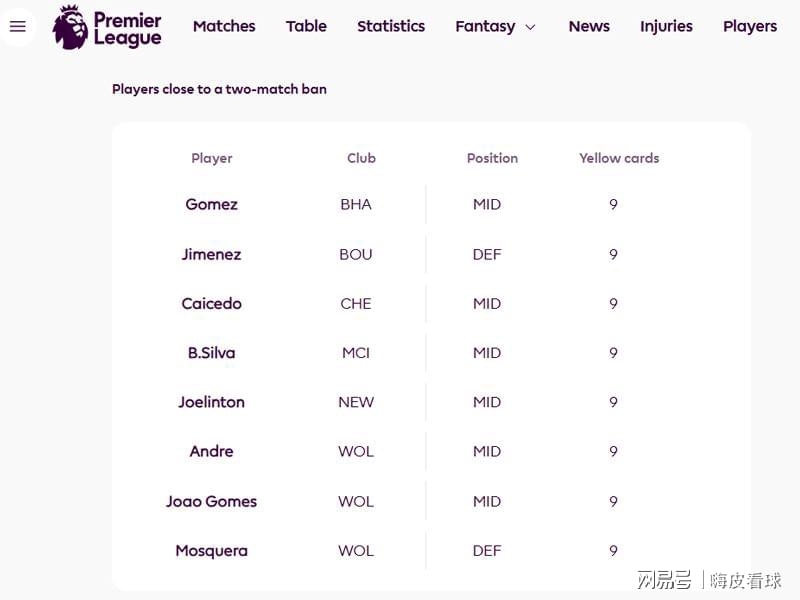The height and width of the screenshot is (600, 800).
Task: Click the Player column header
Action: (x=212, y=158)
